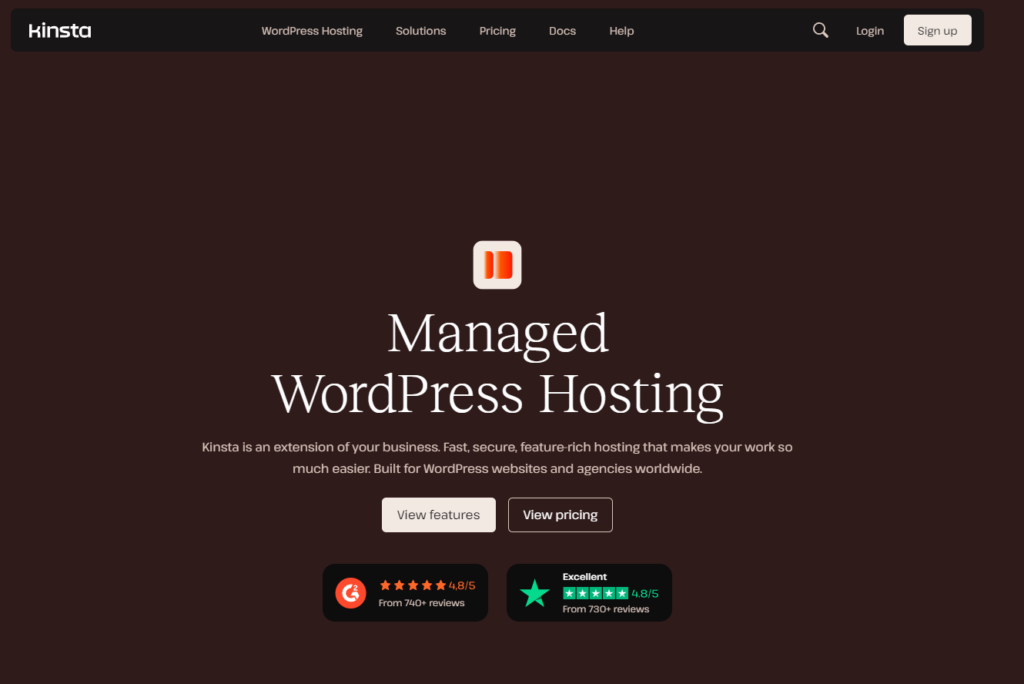Click the orange G2 star rating 4.8/5
Screen dimensions: 1024x684
coord(427,585)
